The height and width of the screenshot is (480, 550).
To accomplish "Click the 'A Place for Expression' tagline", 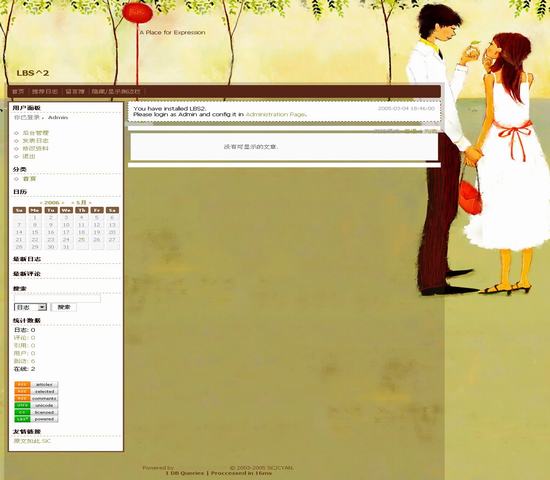I will [172, 32].
